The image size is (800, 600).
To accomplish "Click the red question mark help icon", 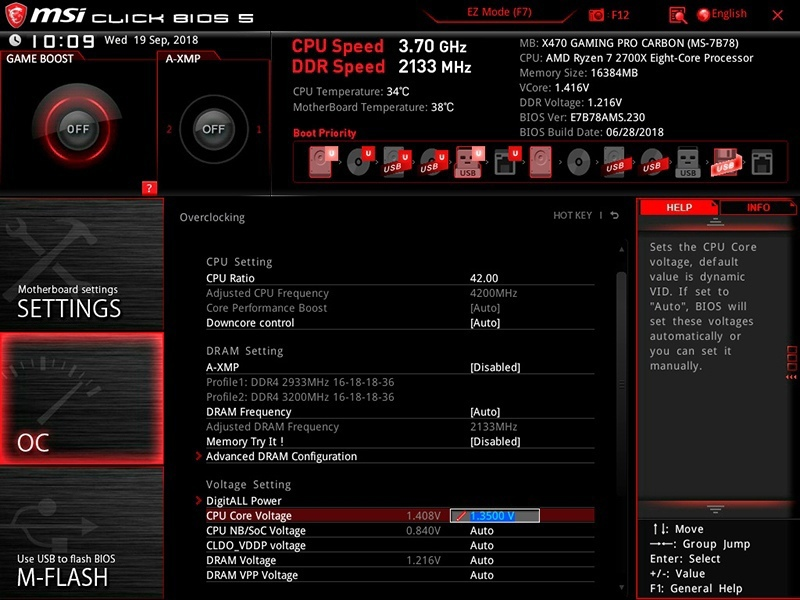I will (149, 188).
